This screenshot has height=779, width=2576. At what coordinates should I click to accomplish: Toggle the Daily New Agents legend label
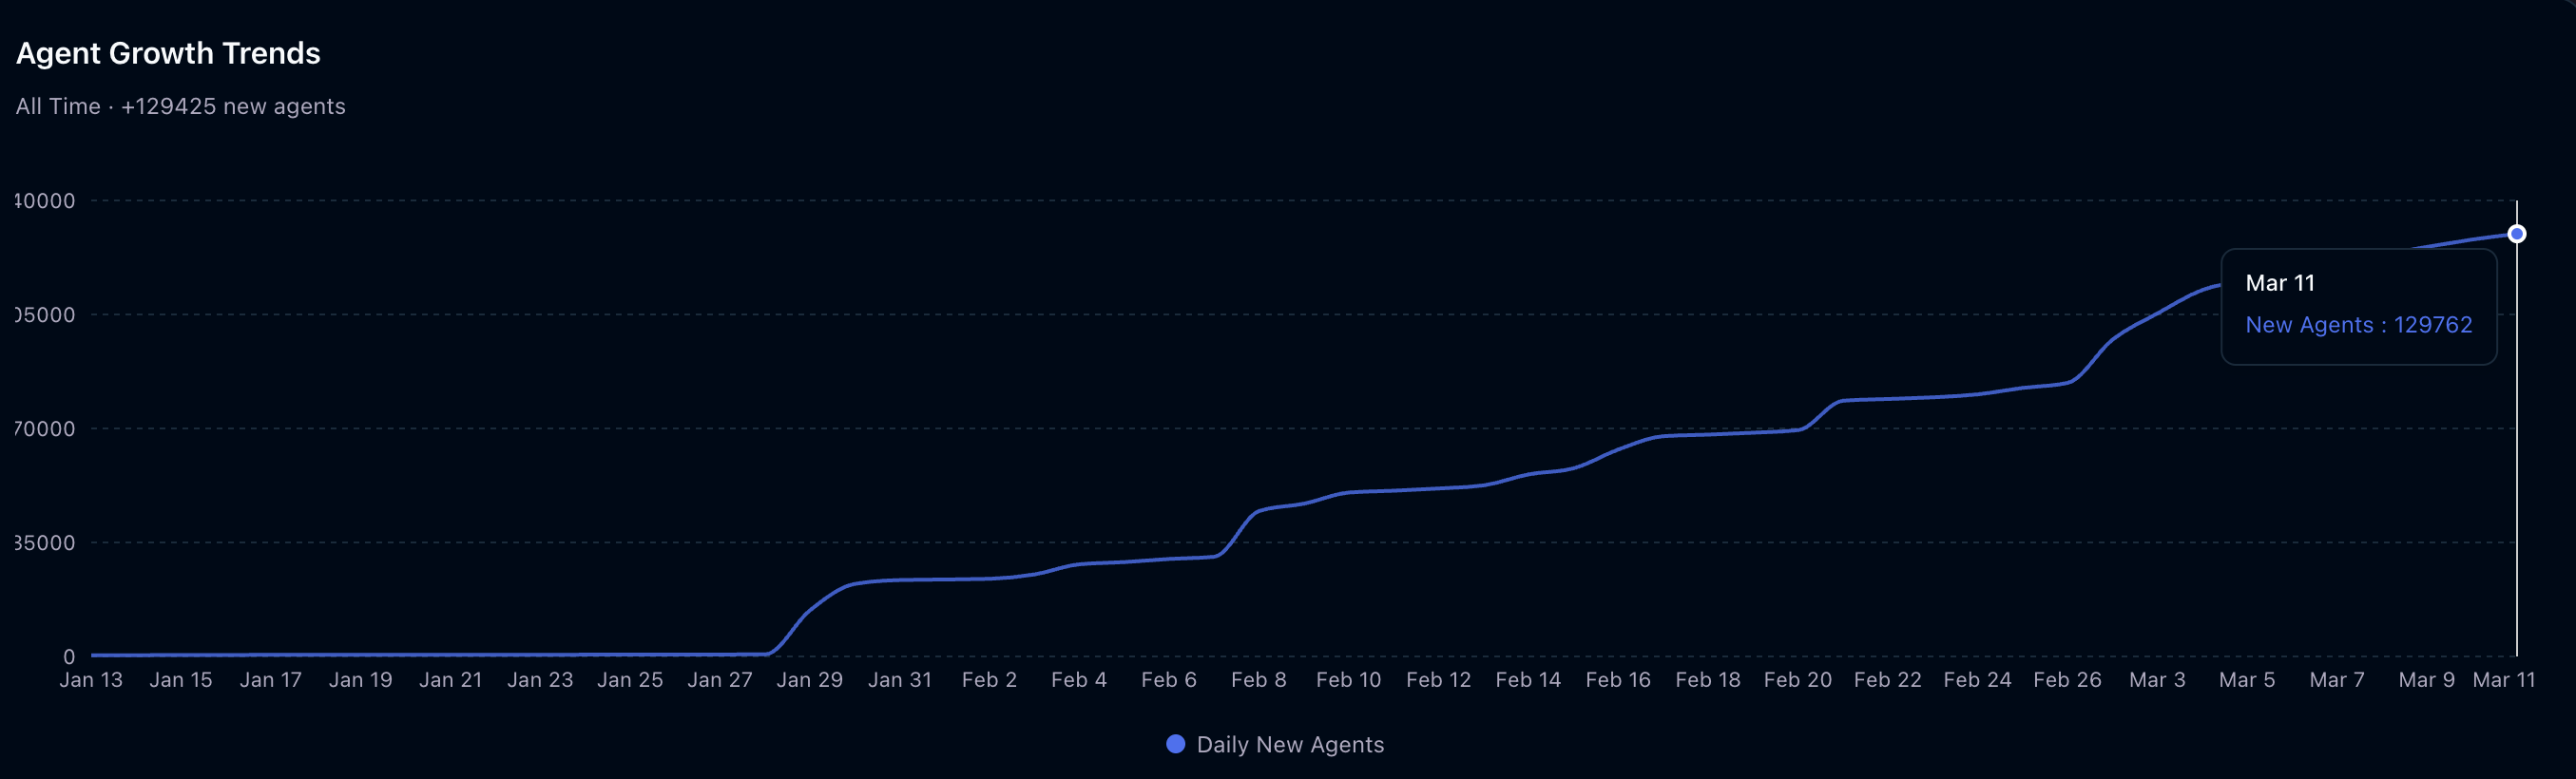tap(1289, 745)
